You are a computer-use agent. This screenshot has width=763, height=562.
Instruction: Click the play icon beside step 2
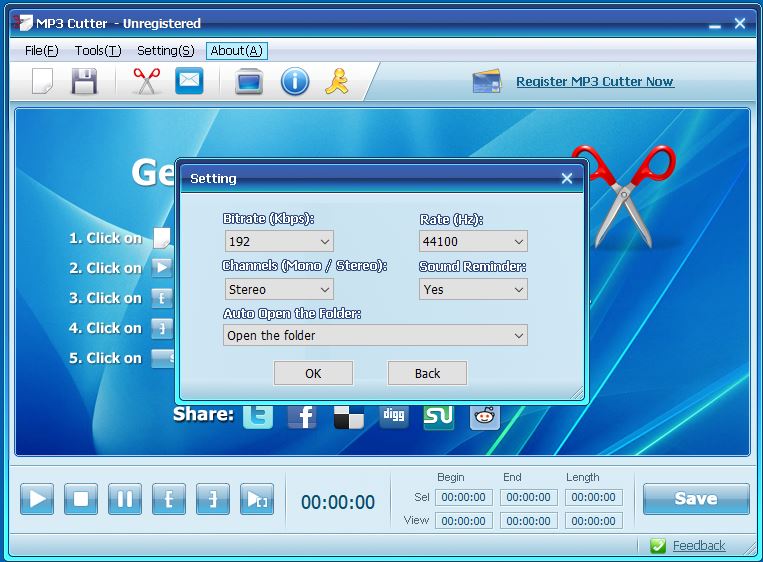pos(162,268)
